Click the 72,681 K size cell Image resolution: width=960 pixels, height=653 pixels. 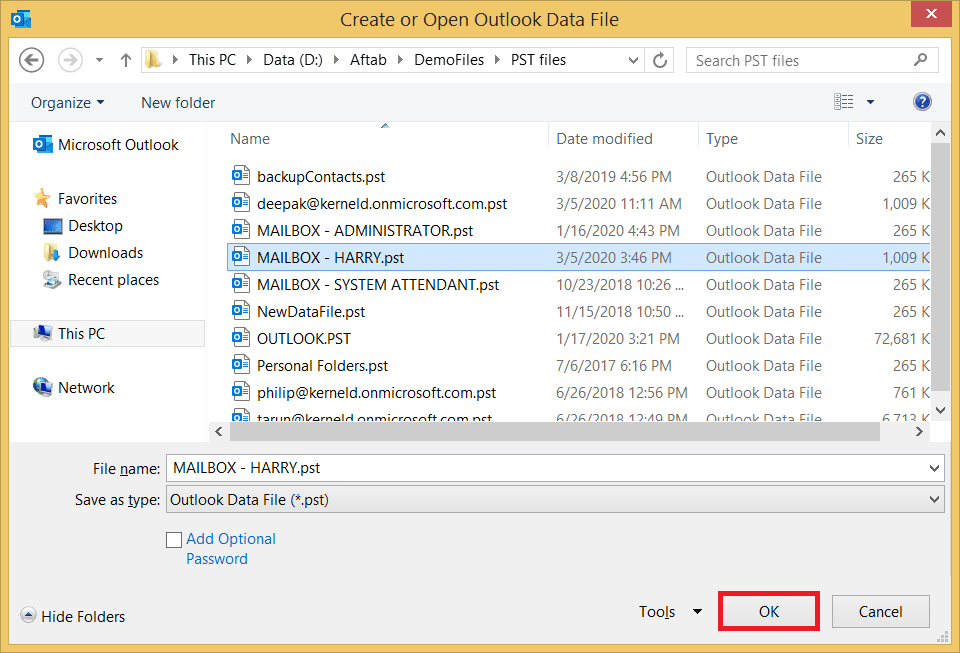click(x=901, y=338)
